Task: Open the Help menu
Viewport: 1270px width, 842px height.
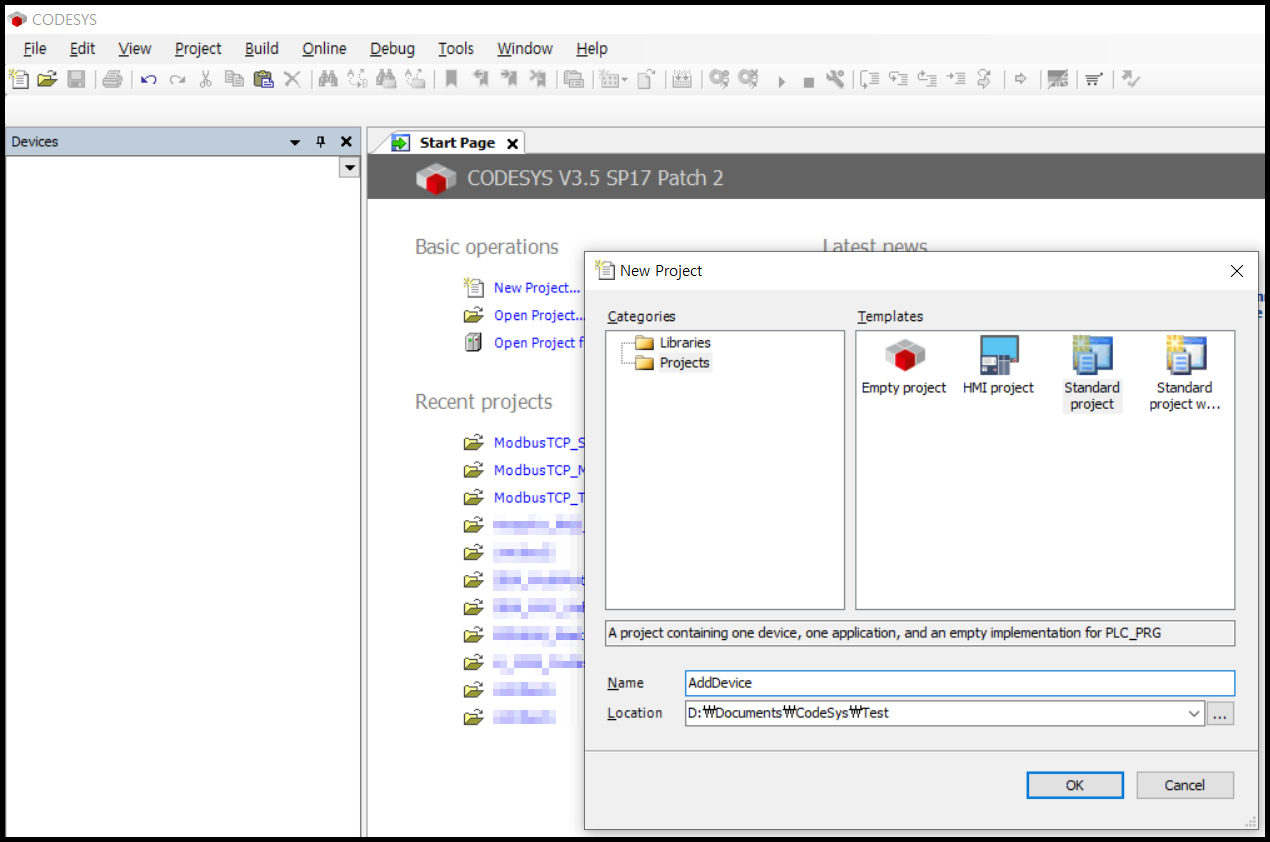Action: pos(592,48)
